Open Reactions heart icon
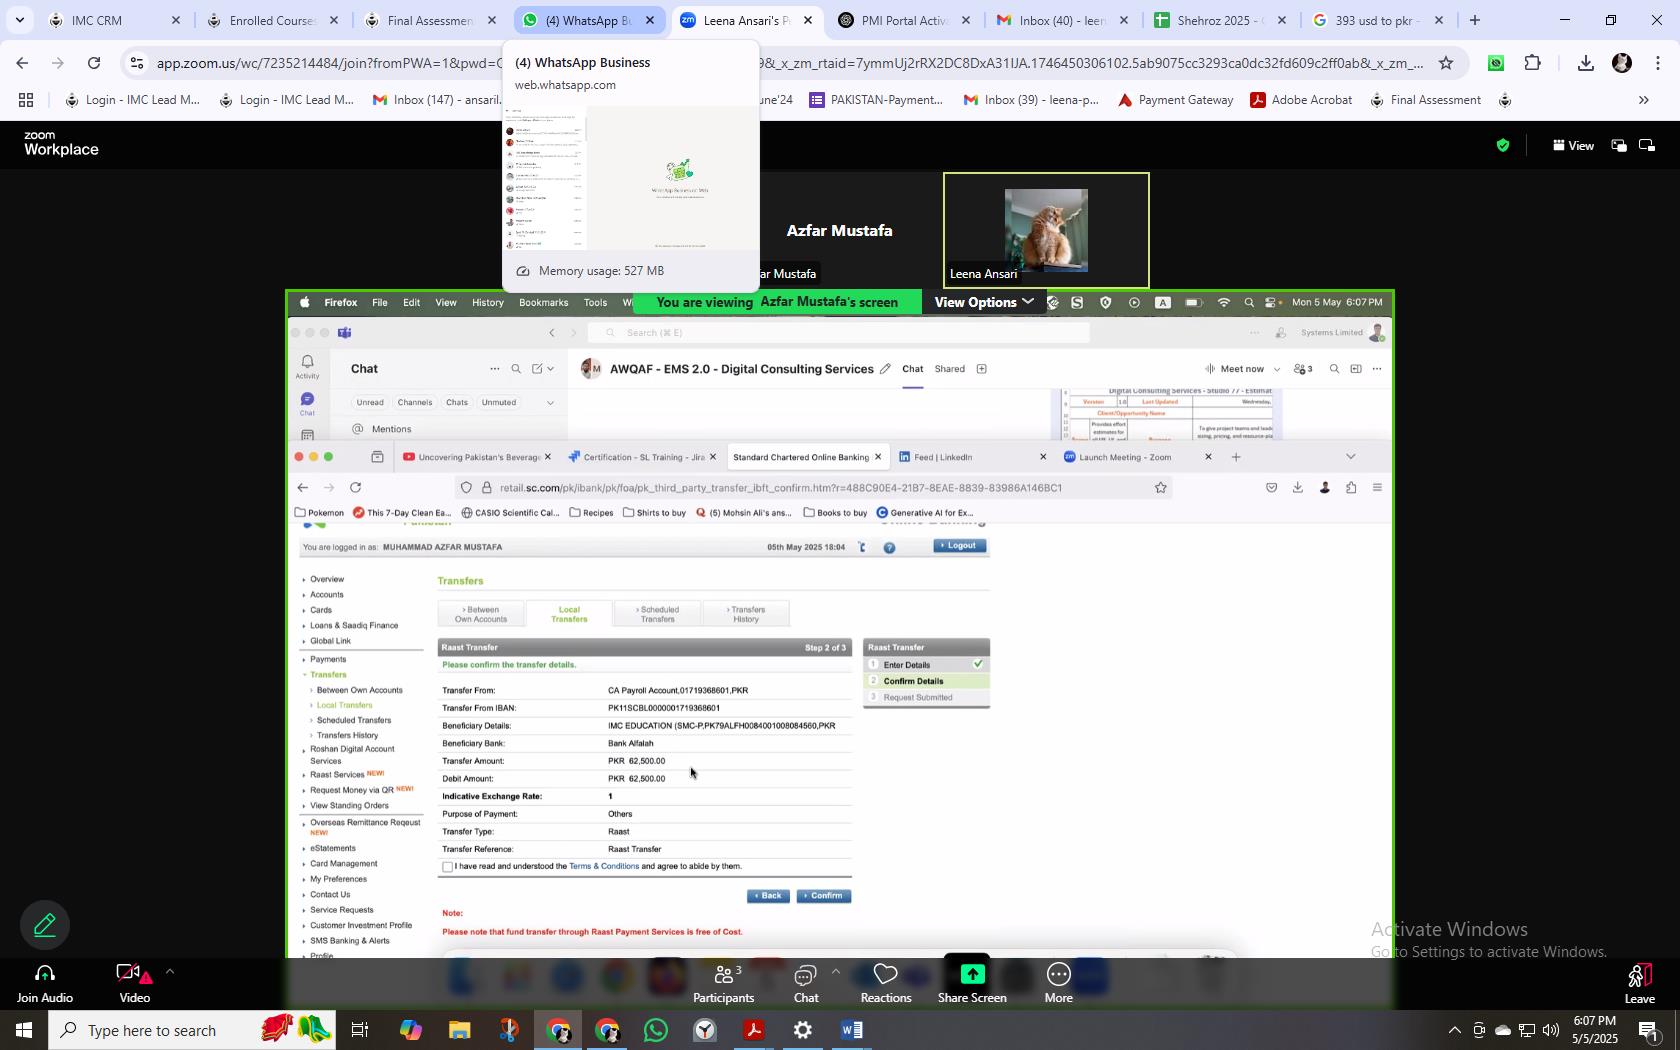This screenshot has height=1050, width=1680. [885, 974]
